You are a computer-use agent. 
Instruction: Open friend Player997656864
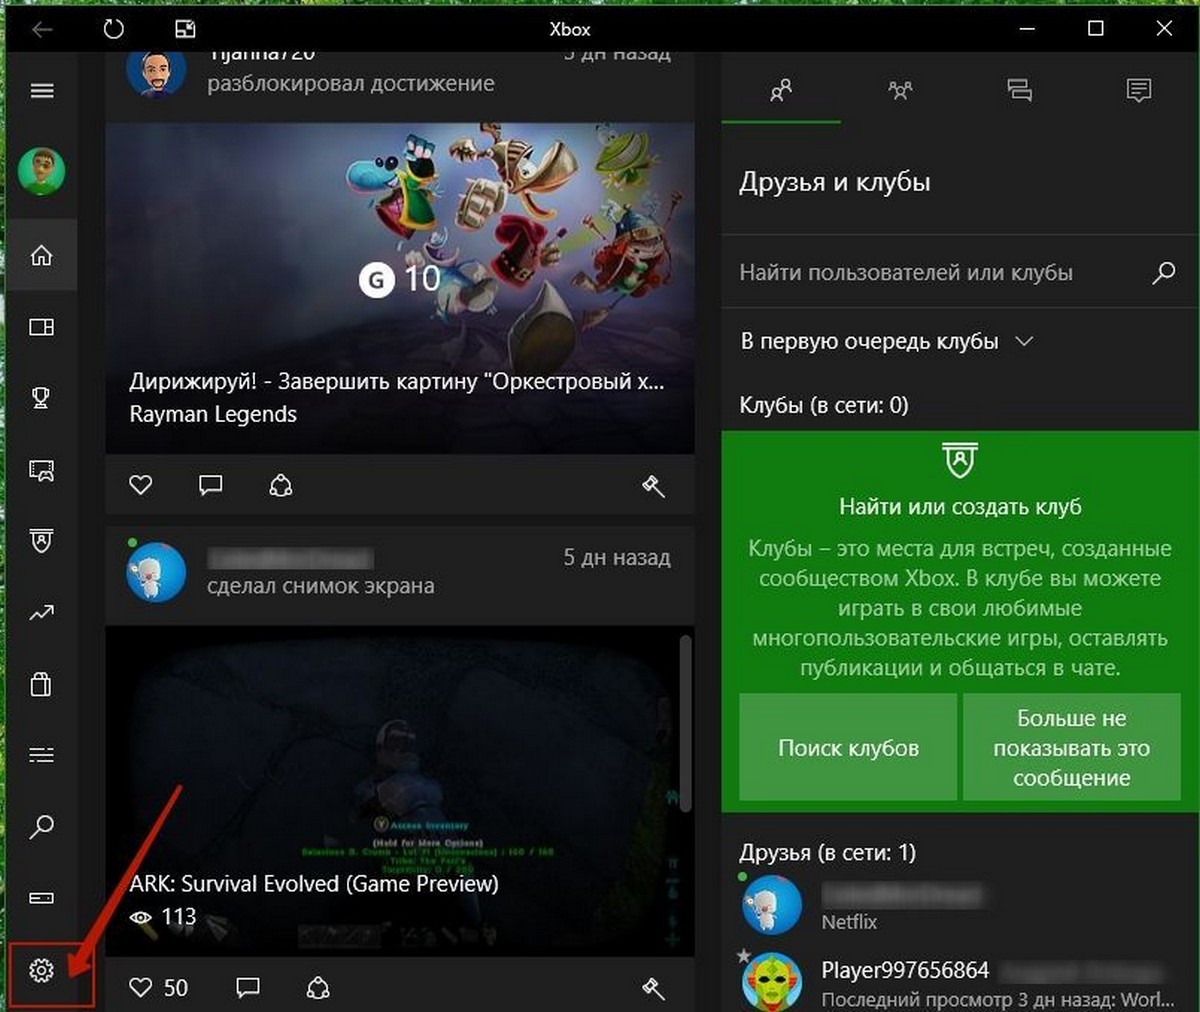958,982
